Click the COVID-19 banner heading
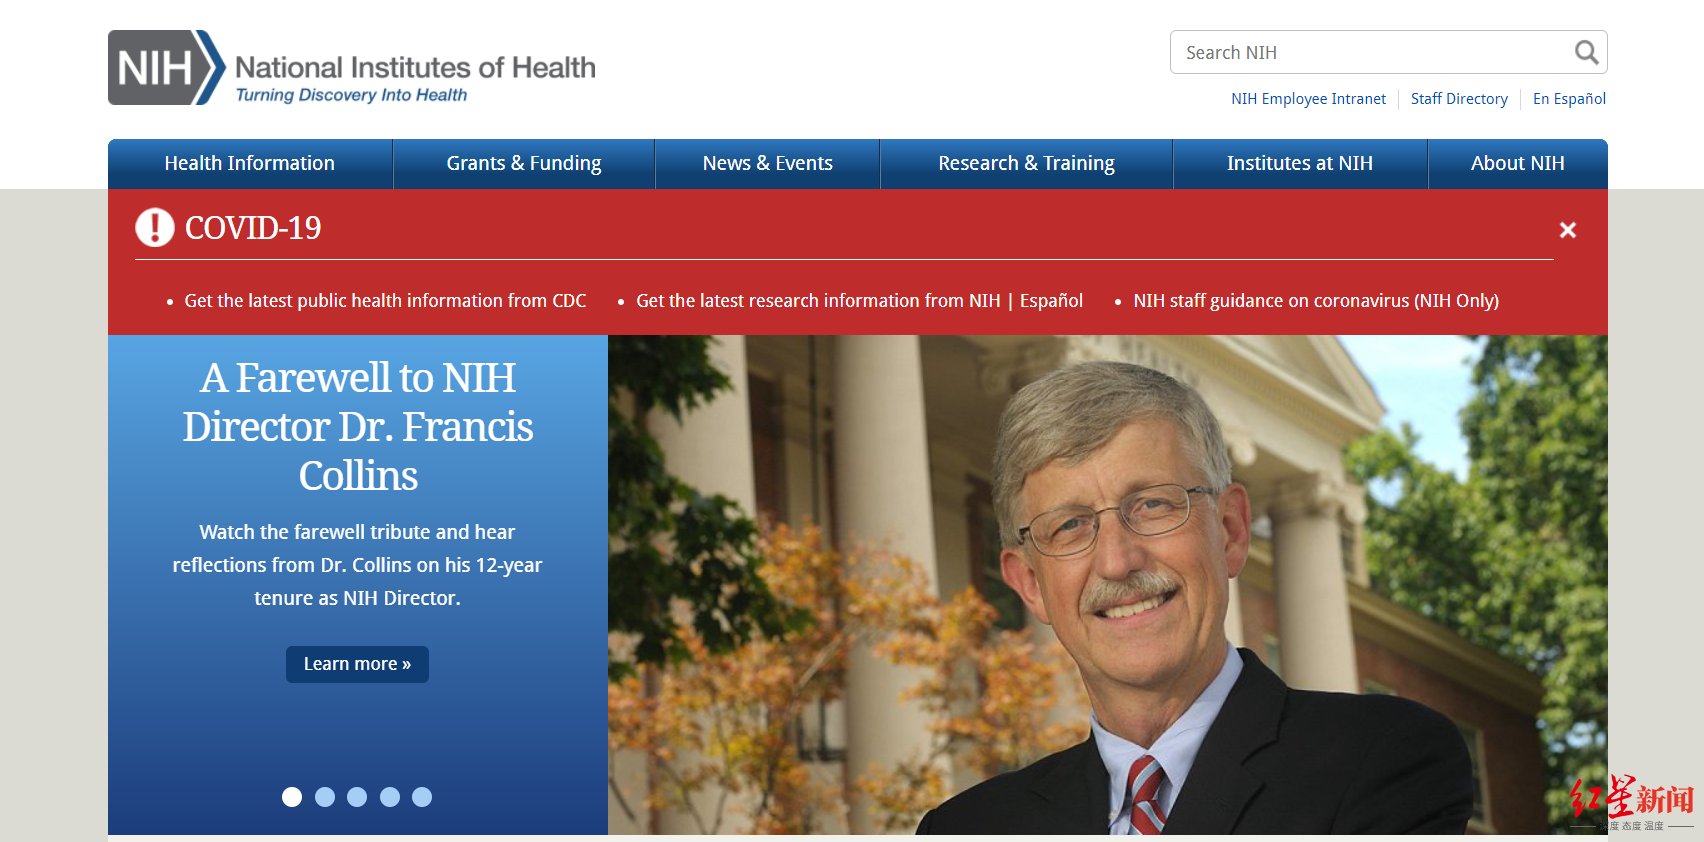The width and height of the screenshot is (1704, 842). 253,228
